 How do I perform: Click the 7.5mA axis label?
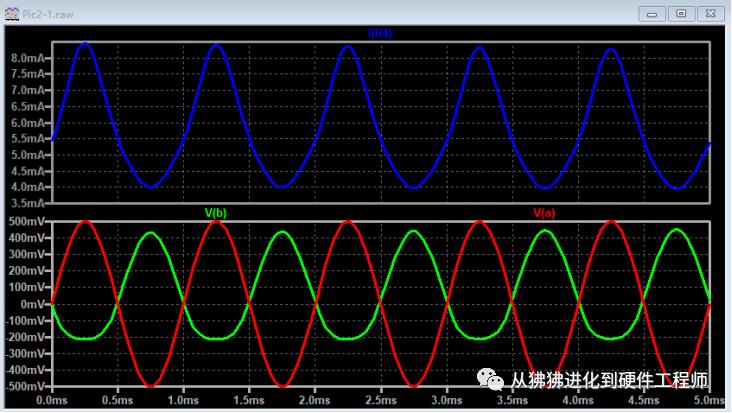coord(28,74)
